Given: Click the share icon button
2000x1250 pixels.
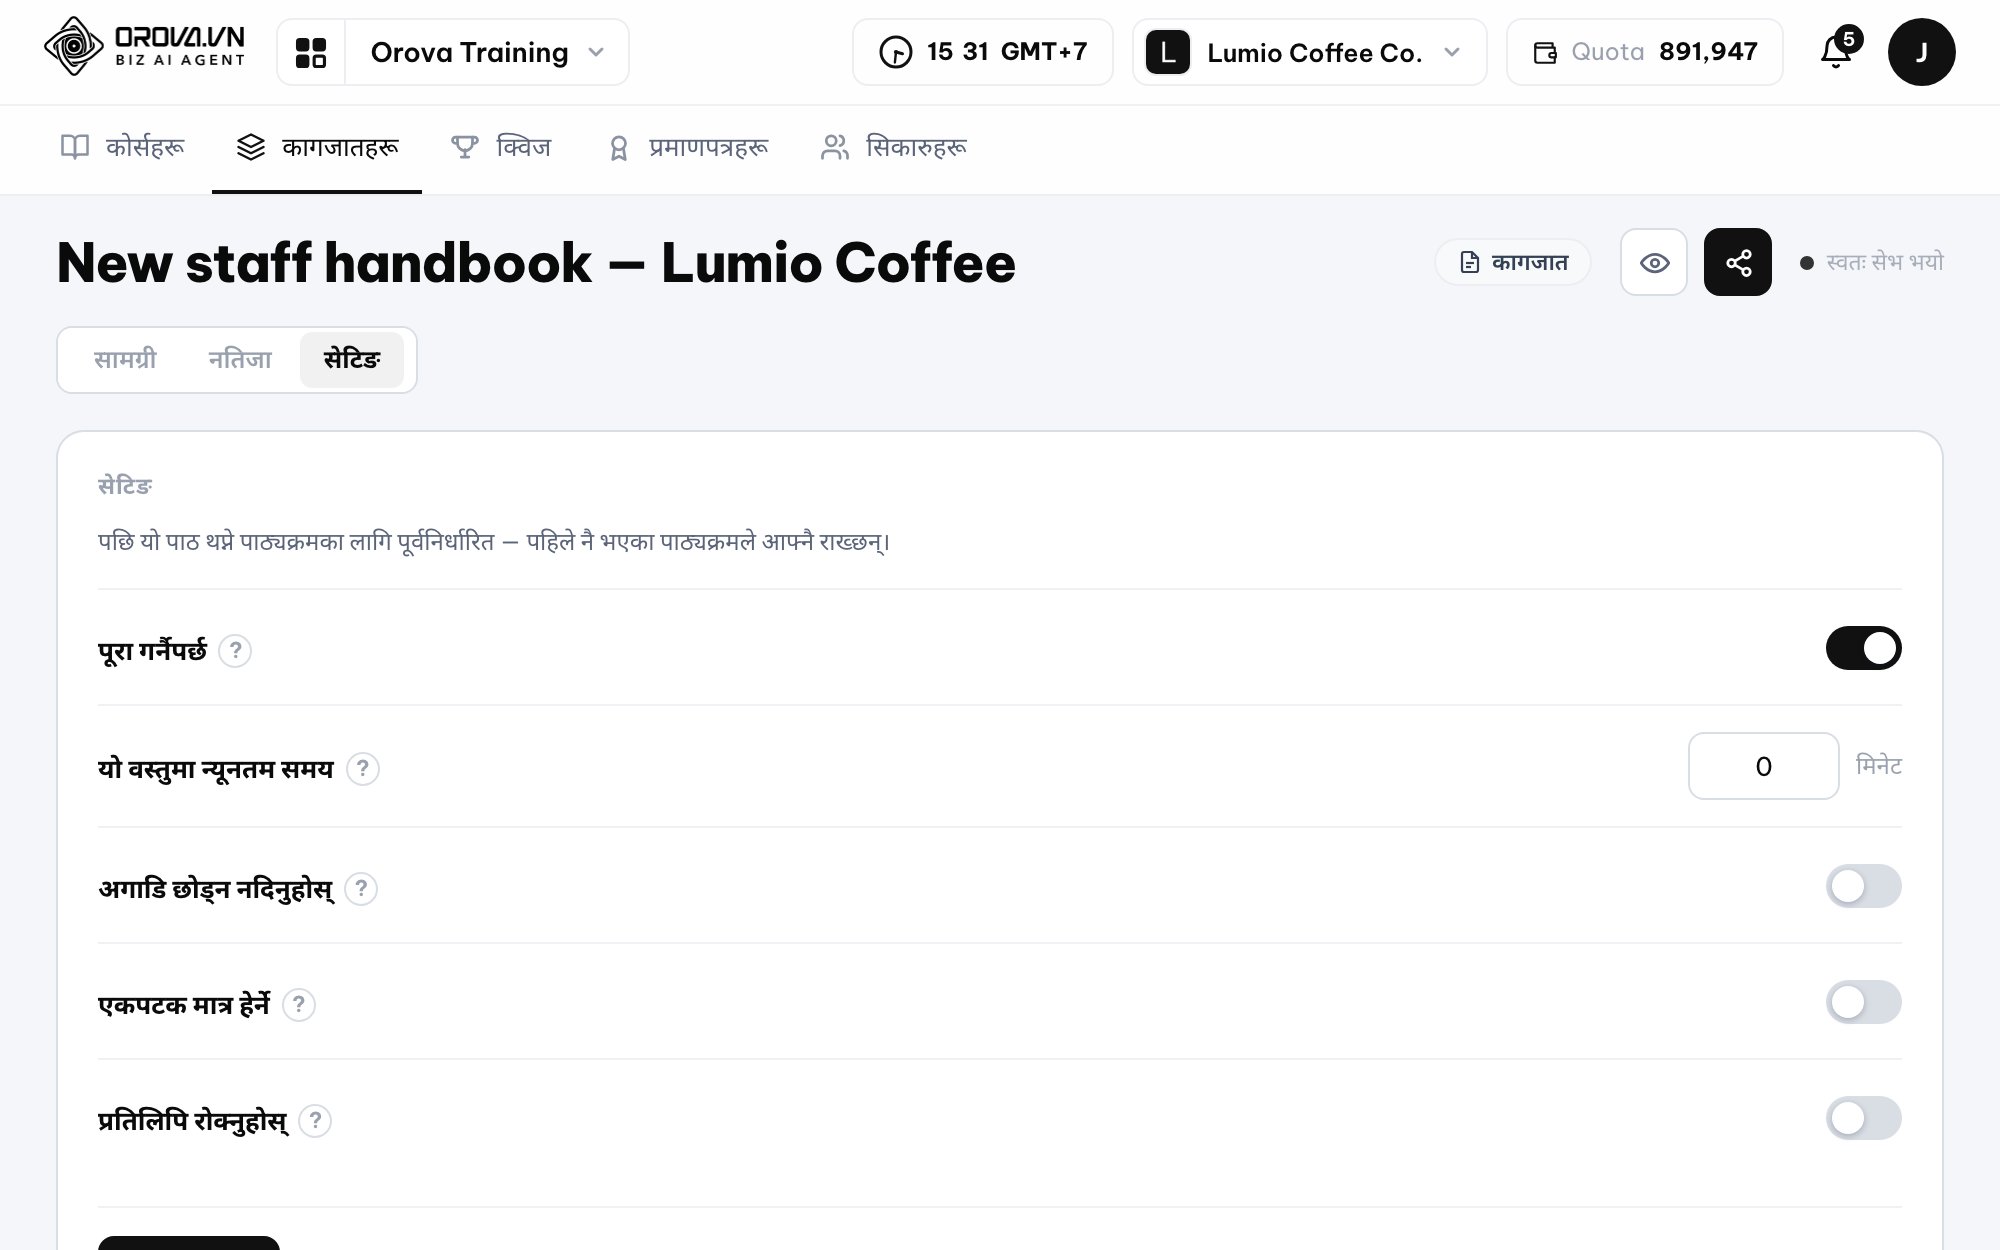Looking at the screenshot, I should [1738, 262].
